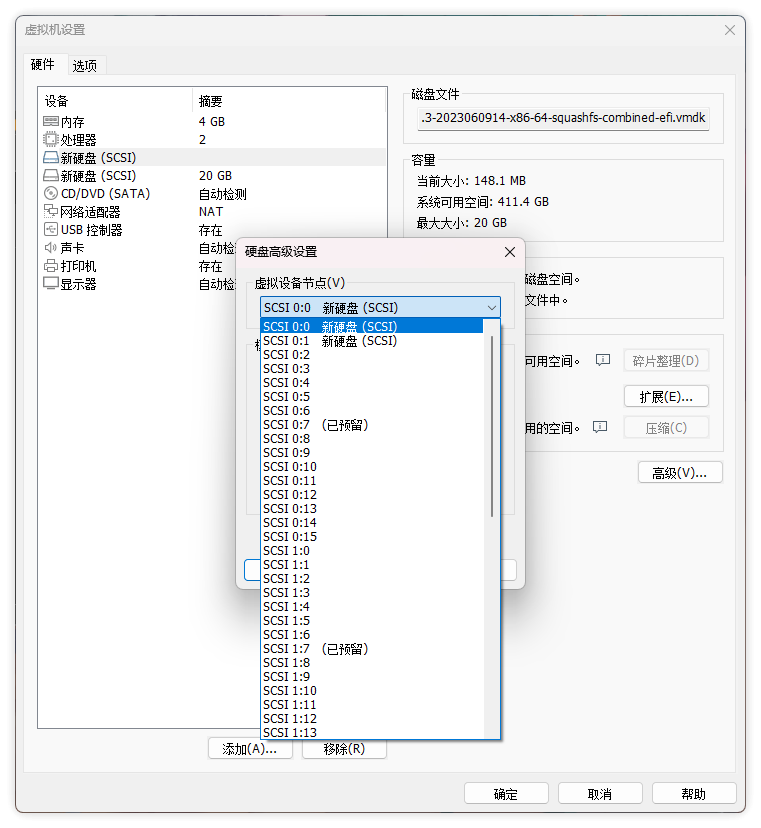This screenshot has width=761, height=828.
Task: Click the info tooltip icon next to 压缩
Action: (x=600, y=427)
